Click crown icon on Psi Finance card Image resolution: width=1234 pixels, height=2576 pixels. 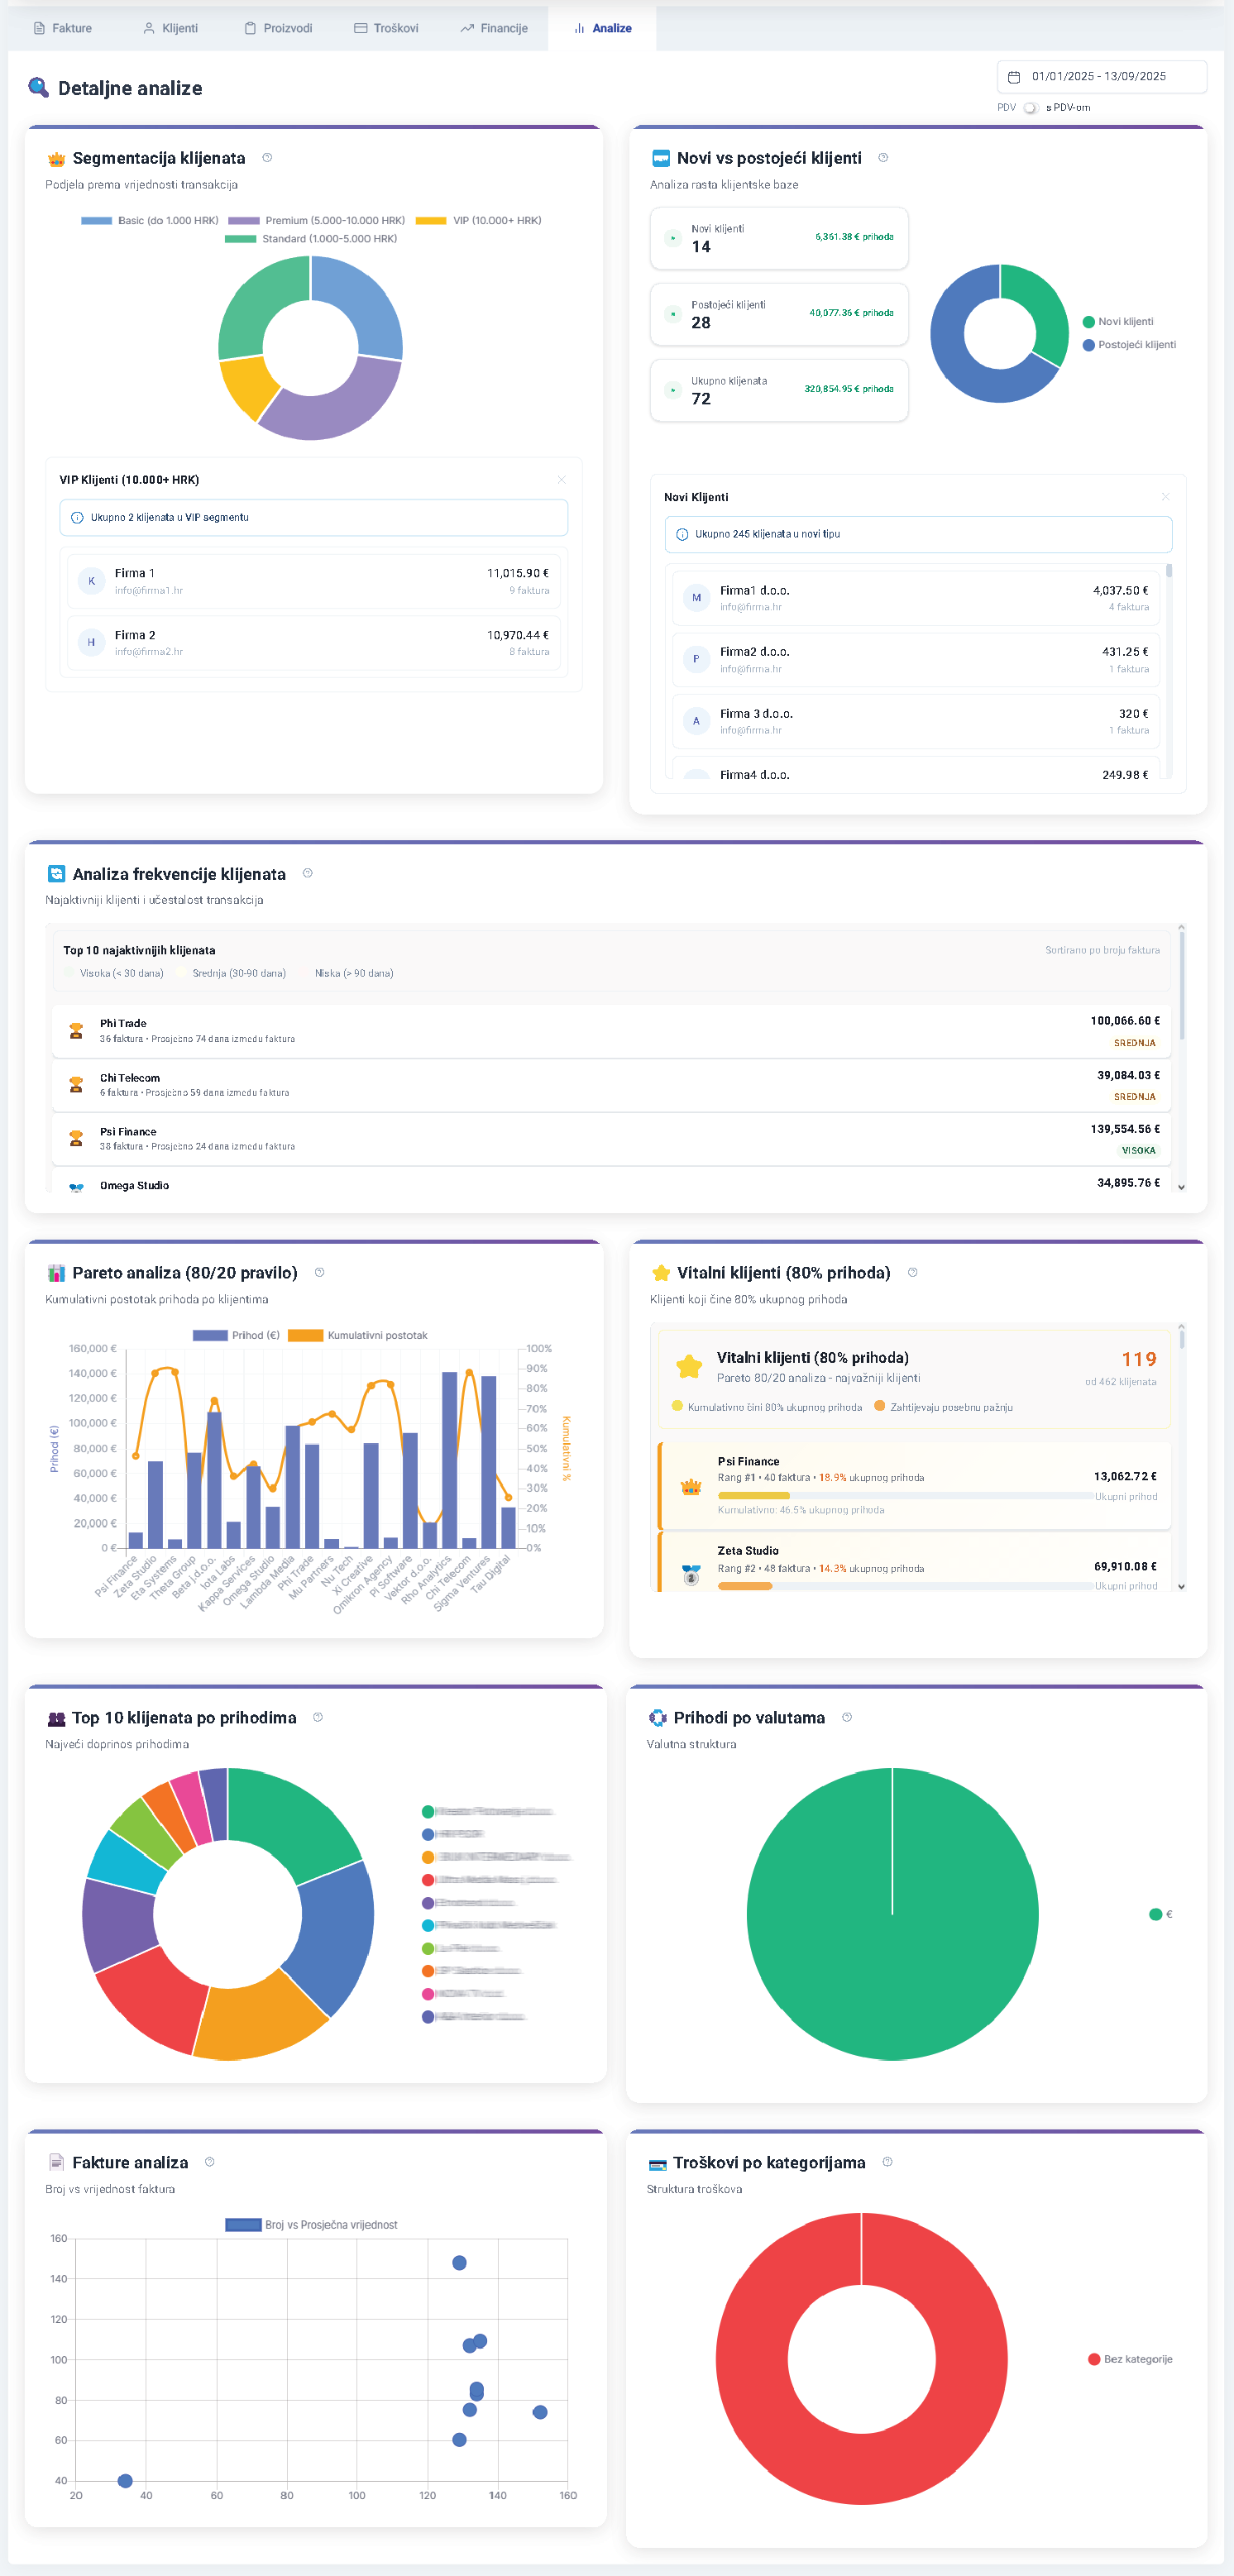click(691, 1487)
